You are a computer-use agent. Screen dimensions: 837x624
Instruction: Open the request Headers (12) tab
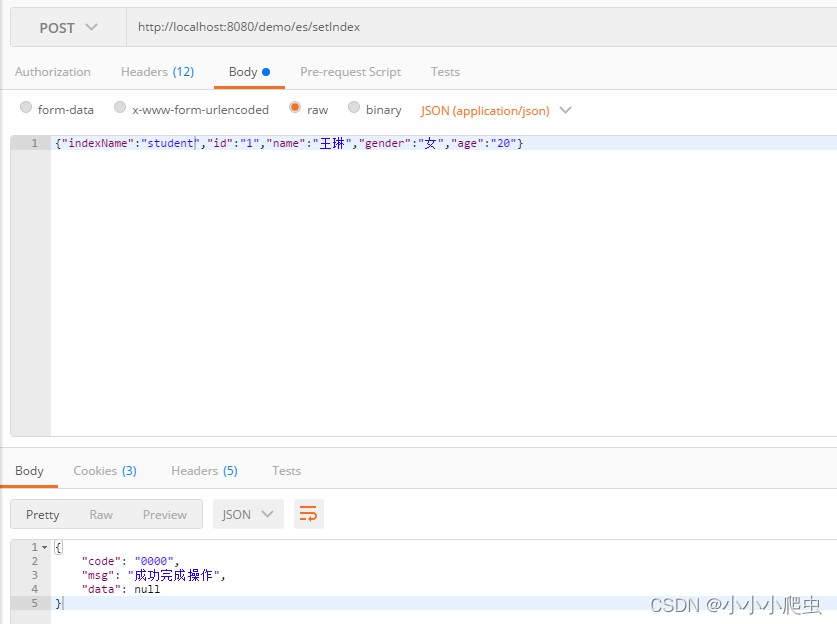157,72
